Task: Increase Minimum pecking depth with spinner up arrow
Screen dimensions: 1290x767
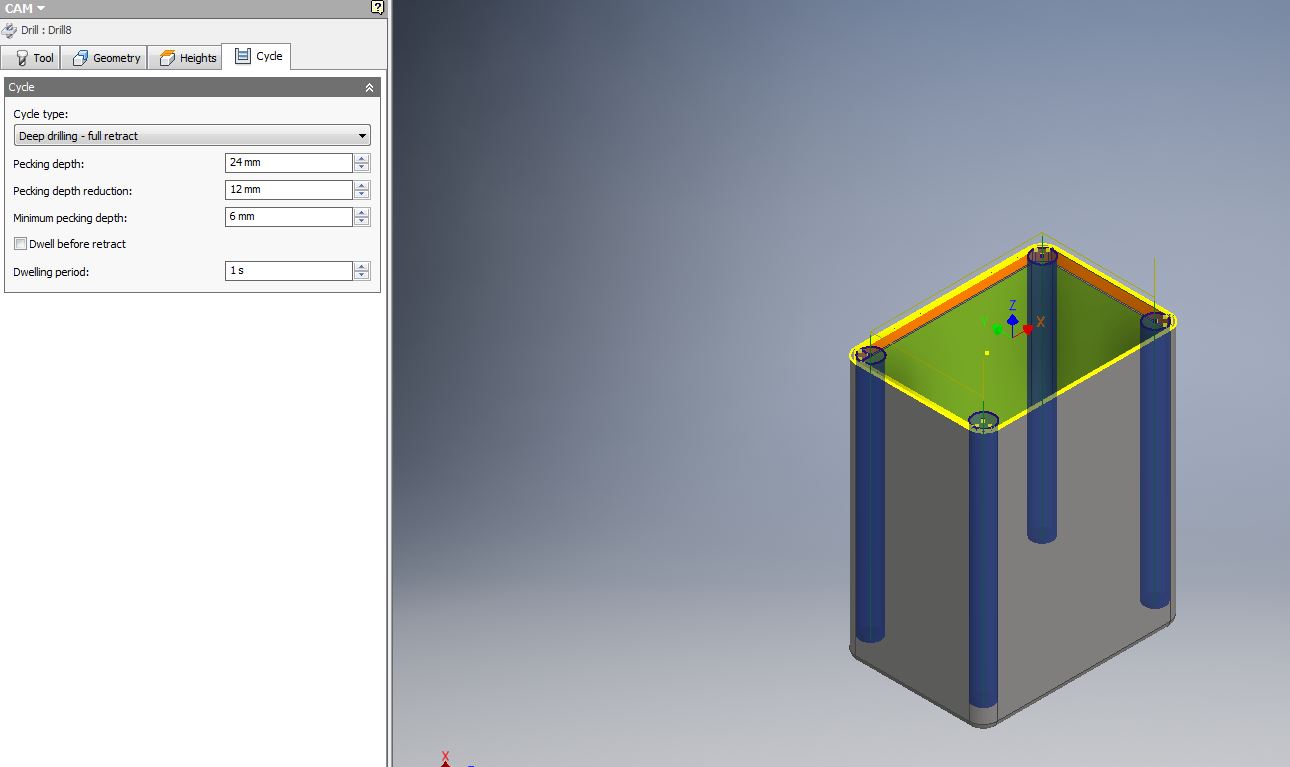Action: click(x=362, y=212)
